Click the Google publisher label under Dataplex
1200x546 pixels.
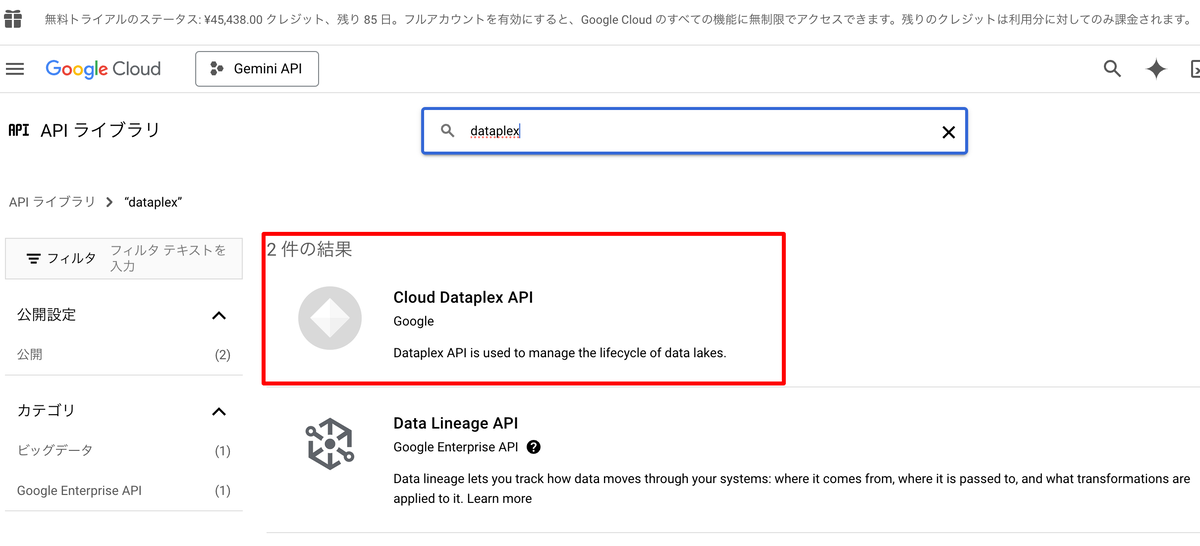(414, 321)
